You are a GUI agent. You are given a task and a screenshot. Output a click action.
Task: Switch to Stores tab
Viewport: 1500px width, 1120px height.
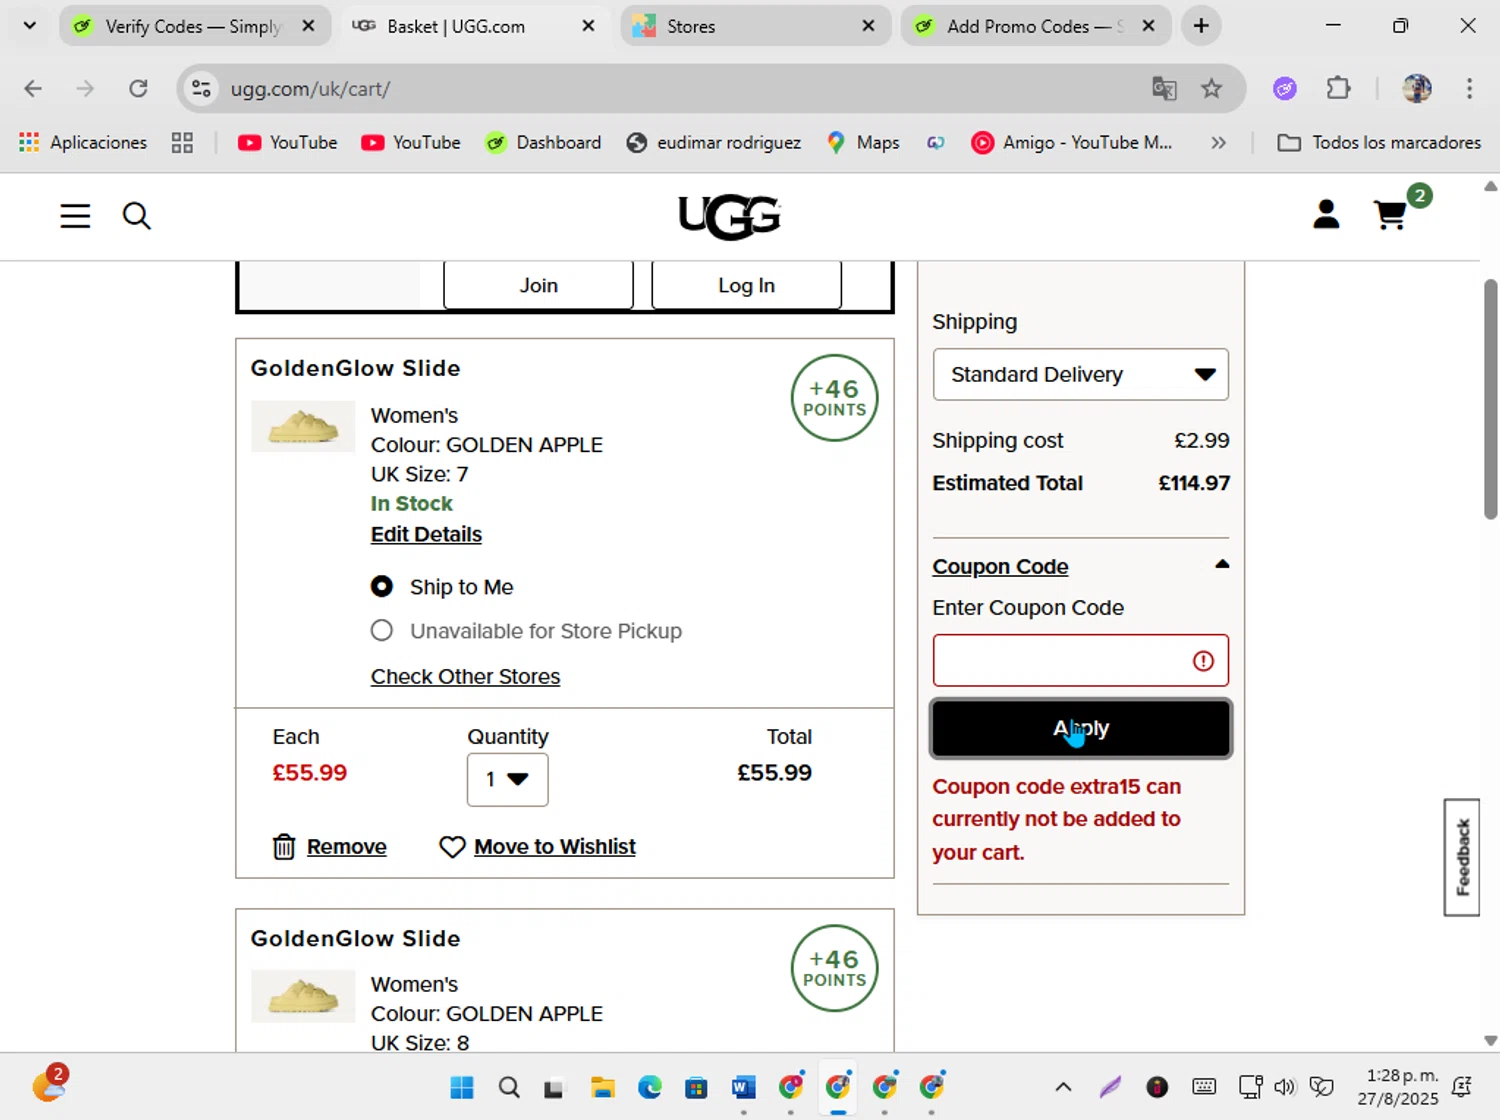click(x=754, y=26)
